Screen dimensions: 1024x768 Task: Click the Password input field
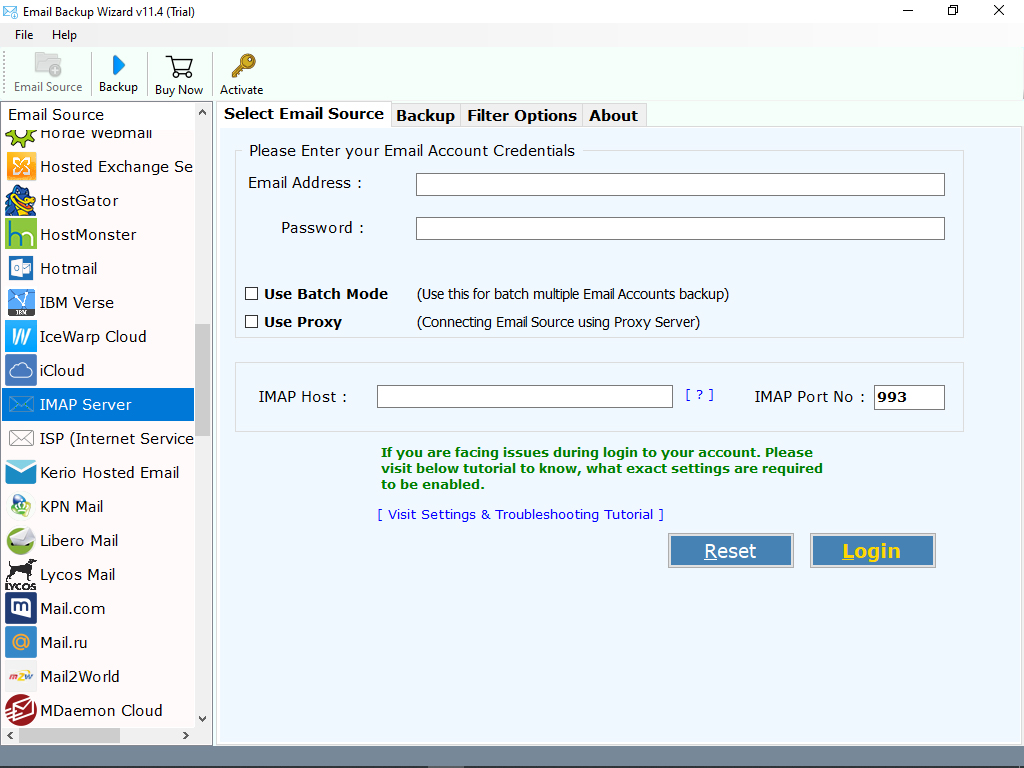[x=680, y=229]
